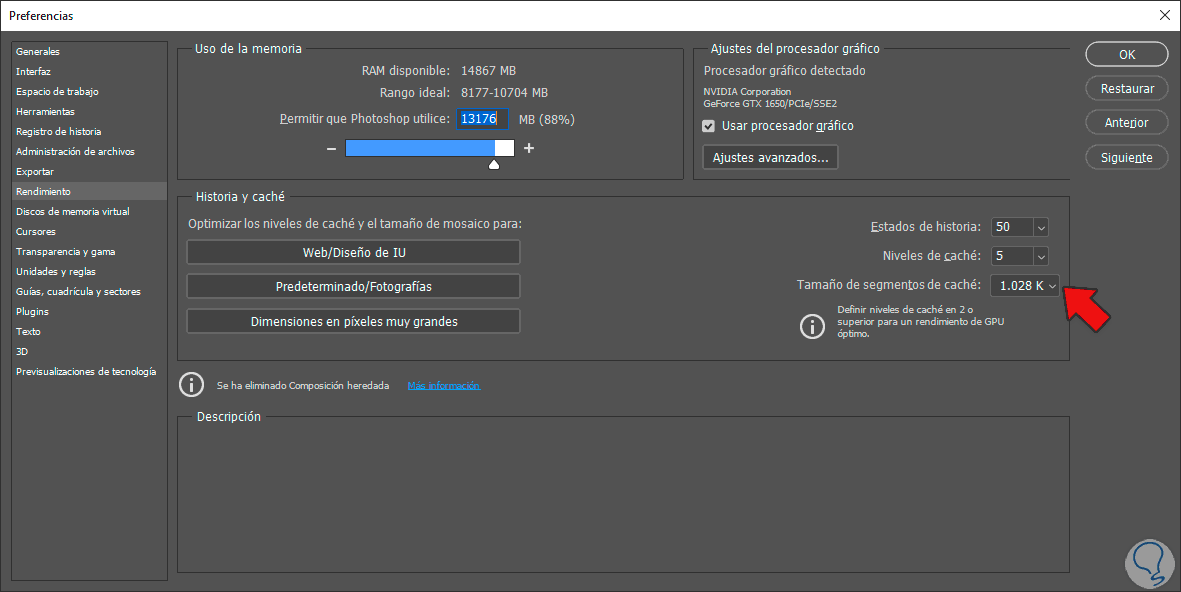Click the Estados de historia value field
The image size is (1181, 592).
(1013, 227)
